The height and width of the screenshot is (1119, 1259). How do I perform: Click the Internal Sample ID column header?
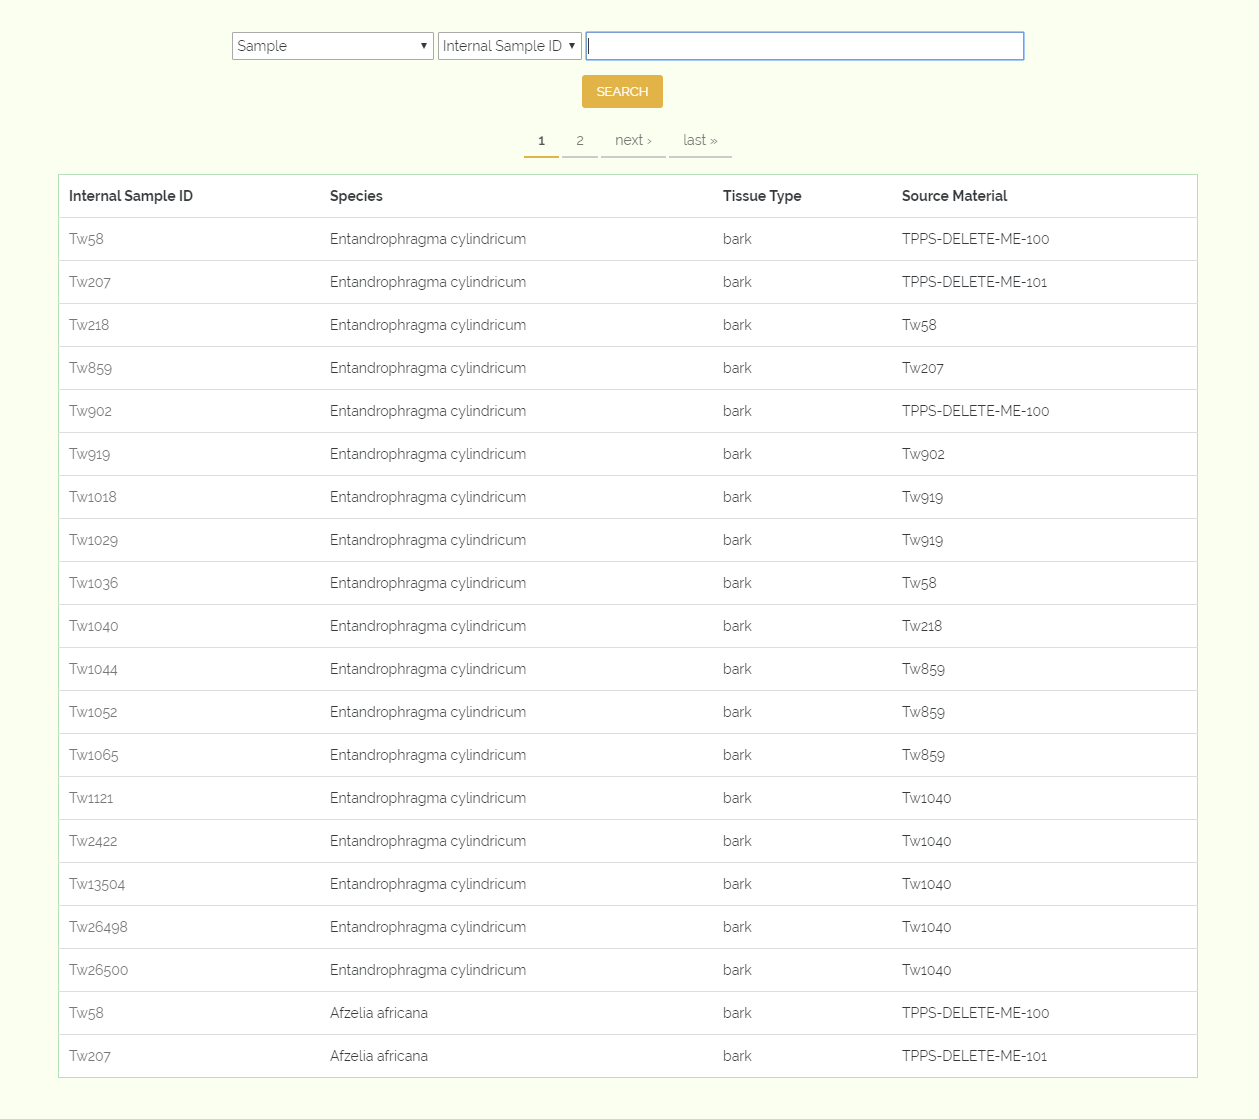[x=131, y=196]
